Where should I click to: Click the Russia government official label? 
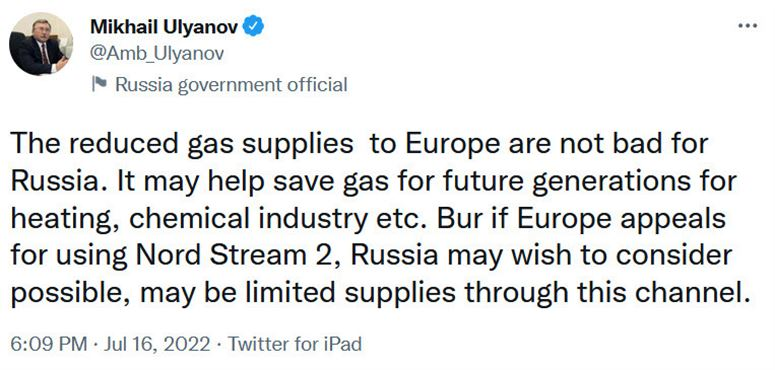pos(231,84)
